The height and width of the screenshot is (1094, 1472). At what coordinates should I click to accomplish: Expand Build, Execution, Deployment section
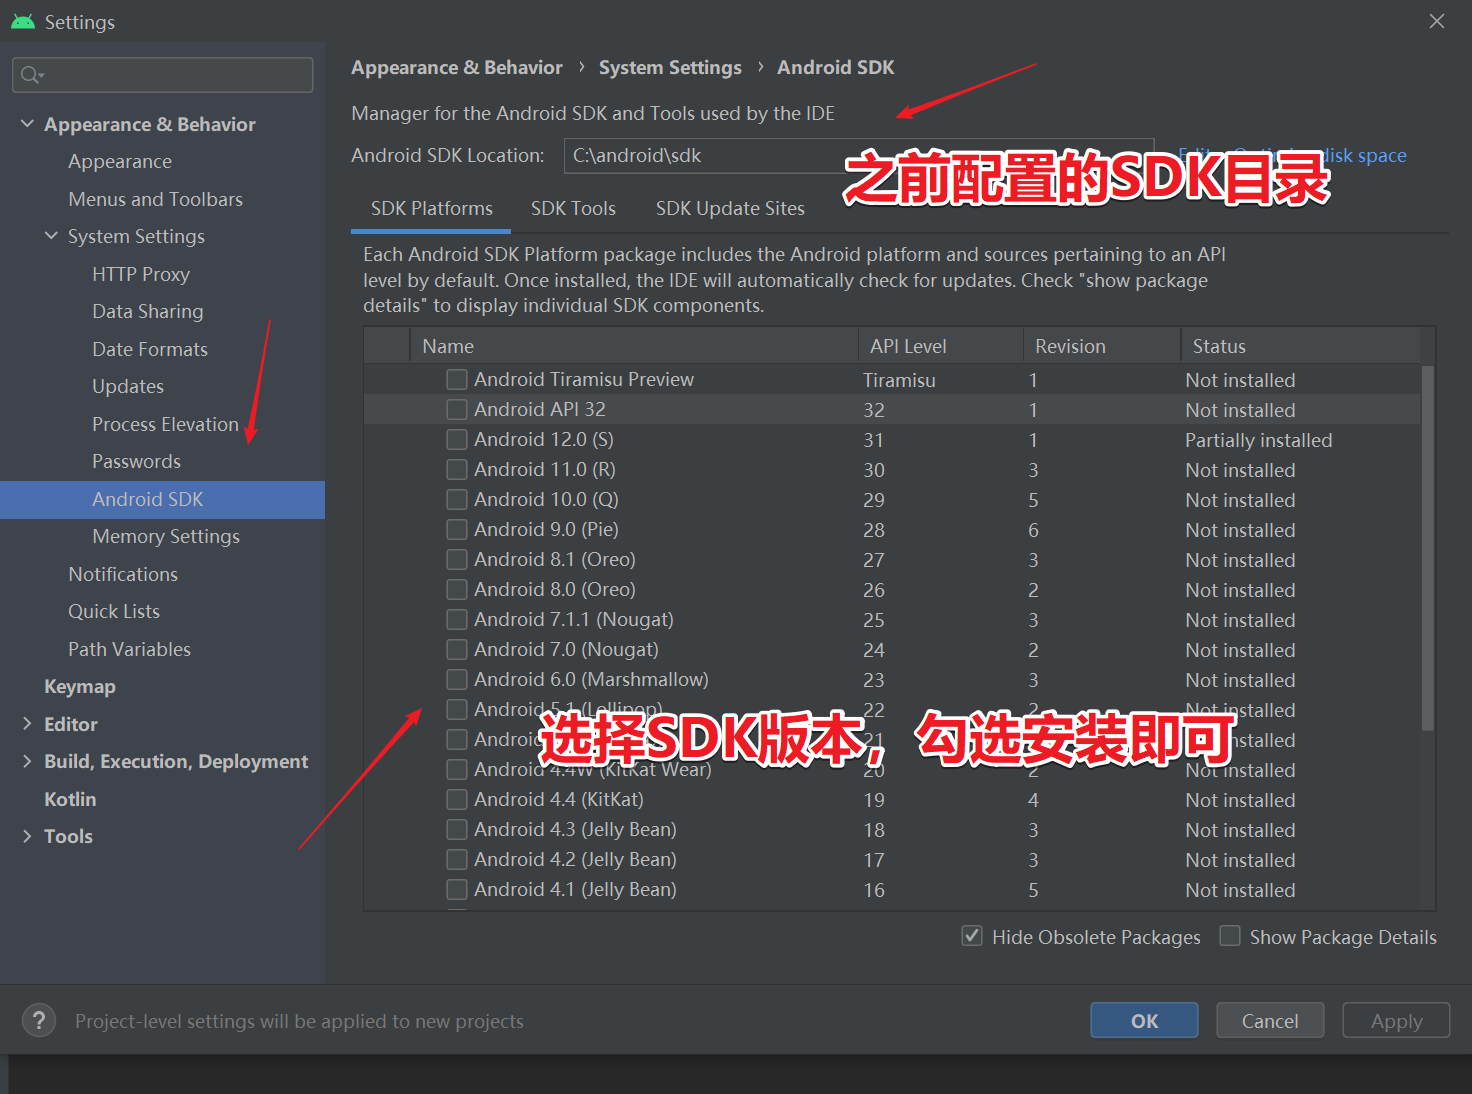[27, 761]
